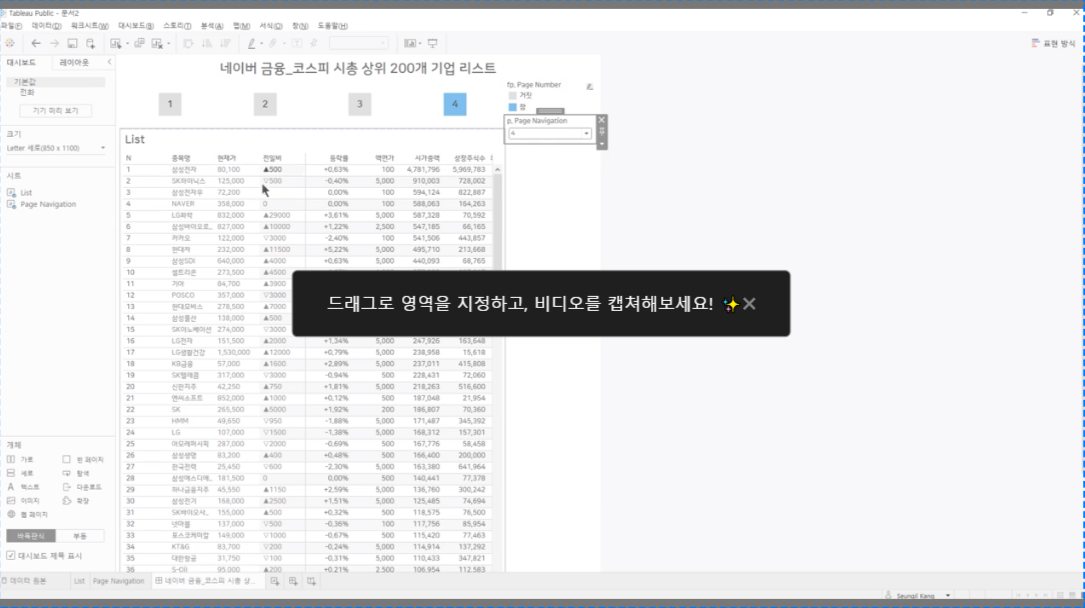Close the Page Navigation parameter card

601,120
